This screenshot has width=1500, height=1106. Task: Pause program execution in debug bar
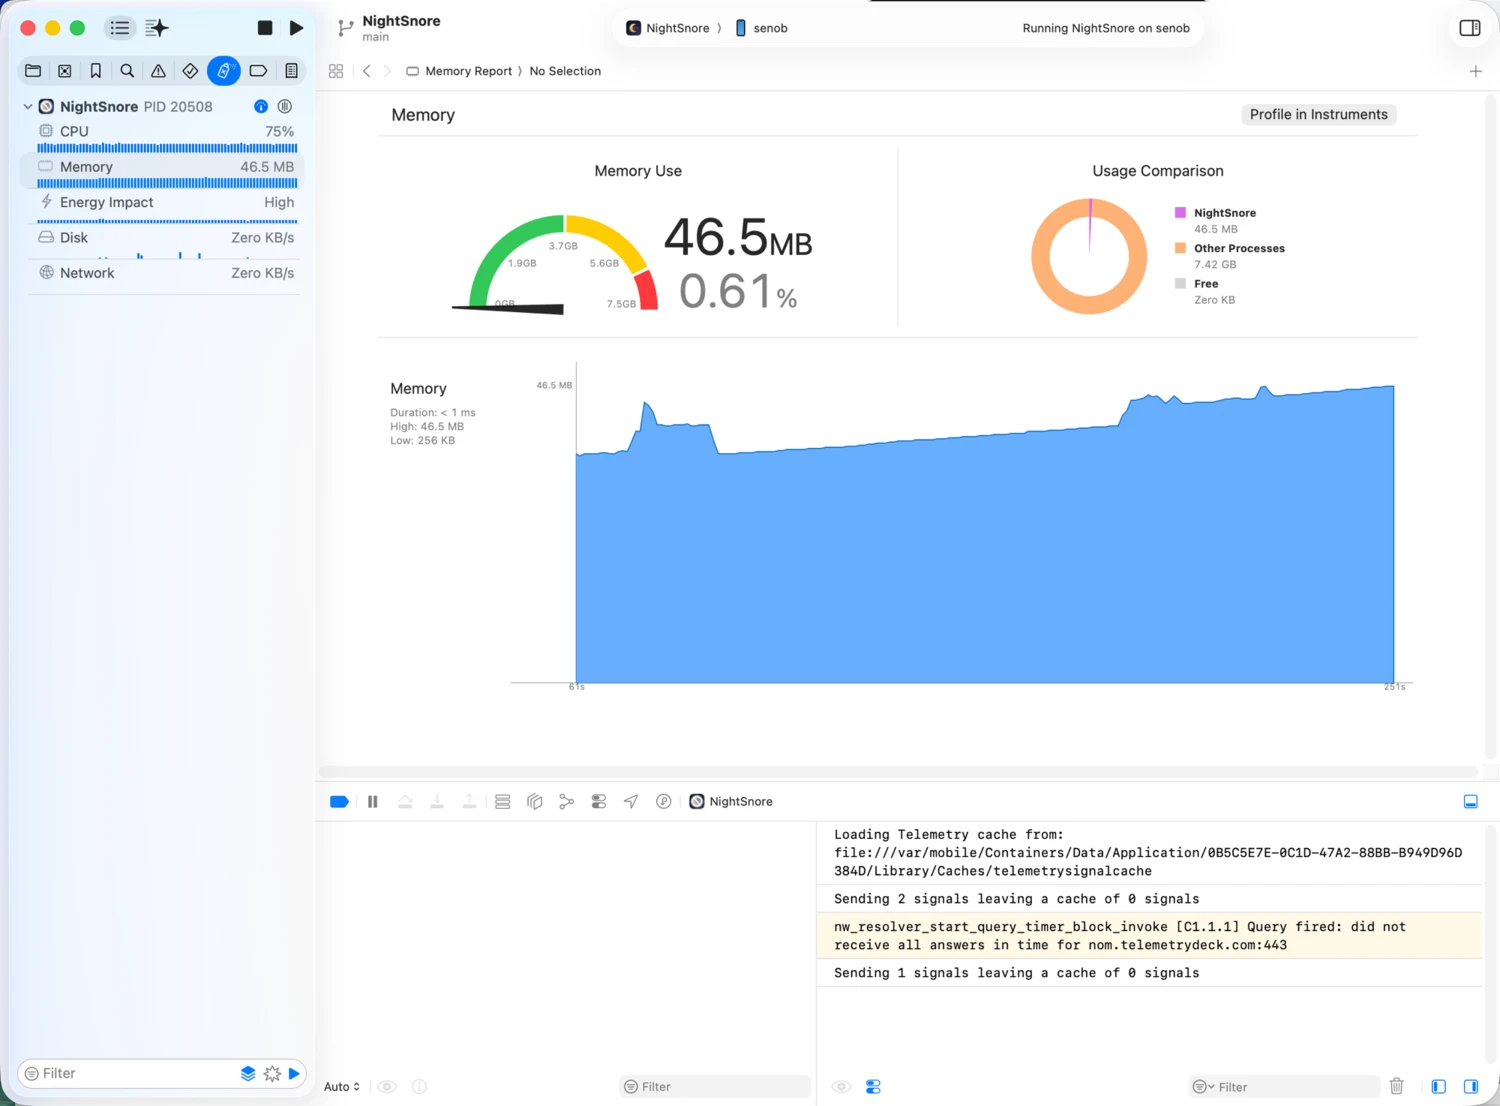(373, 801)
